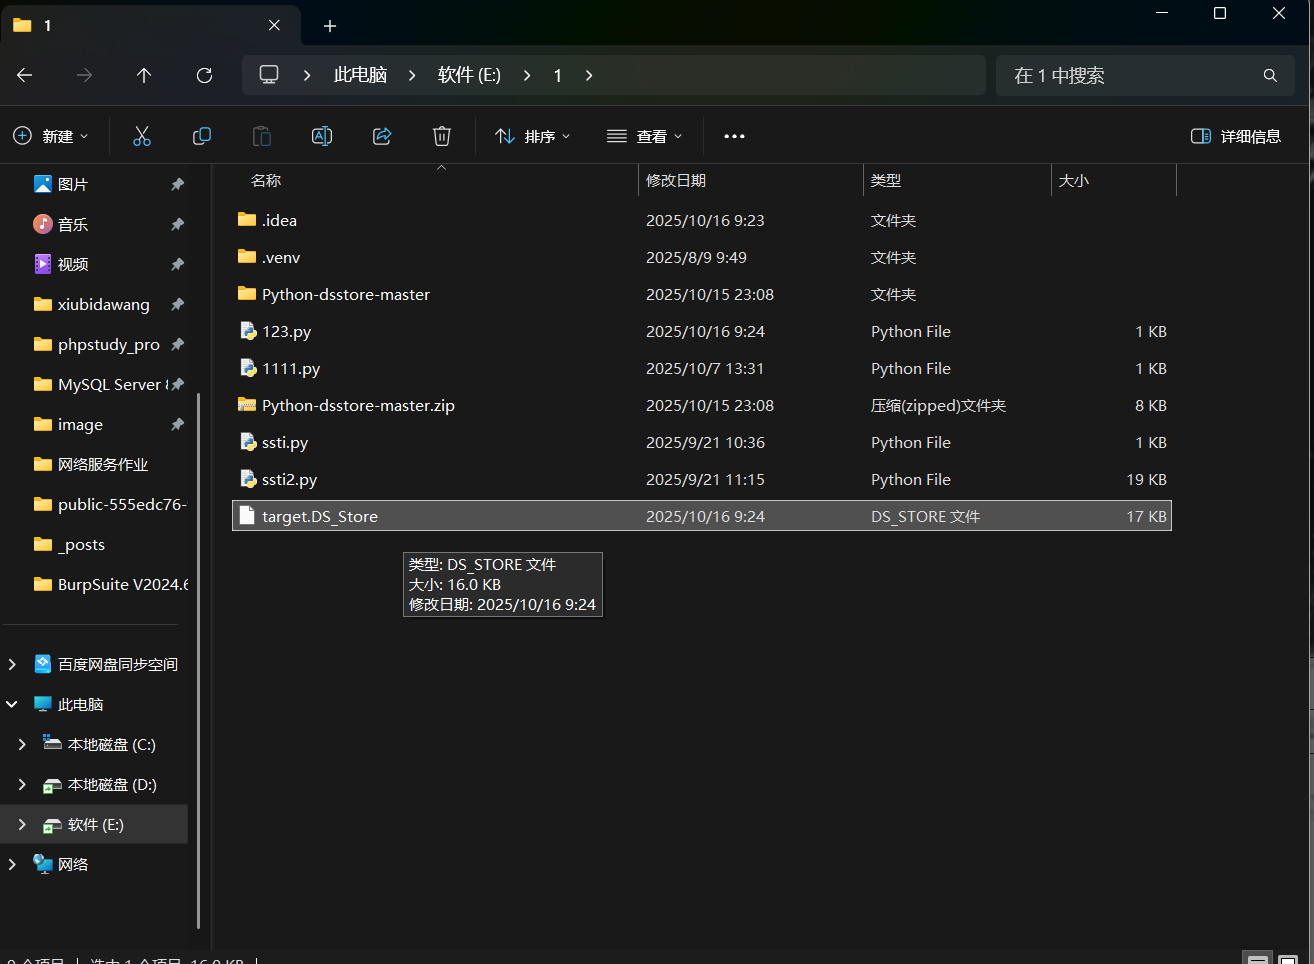Click 此电脑 in the address breadcrumb
Viewport: 1314px width, 964px height.
pyautogui.click(x=360, y=75)
